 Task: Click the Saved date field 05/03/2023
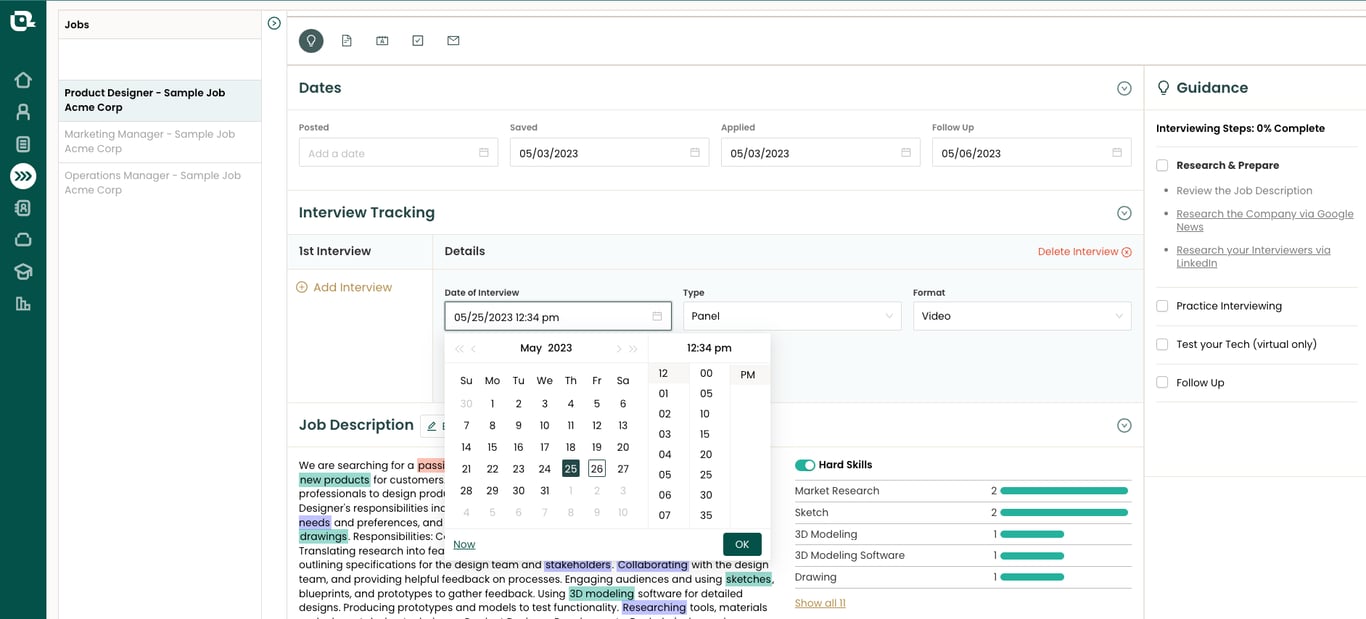pyautogui.click(x=609, y=153)
